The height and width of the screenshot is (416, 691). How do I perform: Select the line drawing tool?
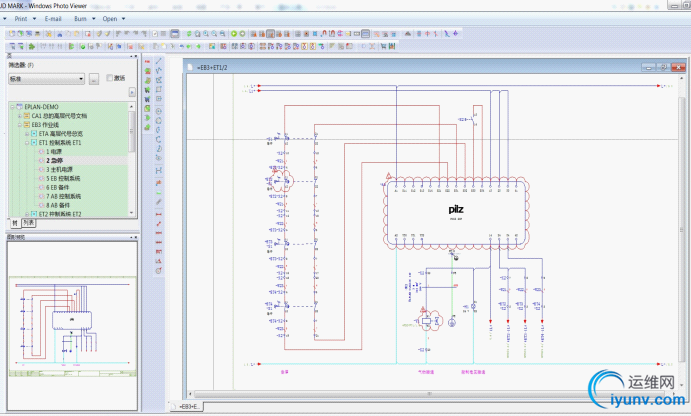point(159,61)
